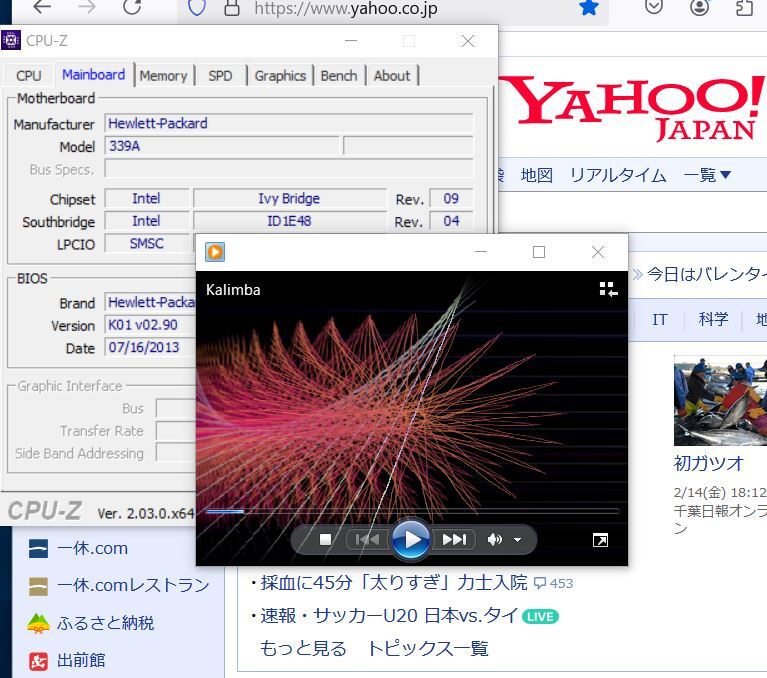
Task: Click the Hewlett-Packard manufacturer field
Action: pyautogui.click(x=289, y=123)
